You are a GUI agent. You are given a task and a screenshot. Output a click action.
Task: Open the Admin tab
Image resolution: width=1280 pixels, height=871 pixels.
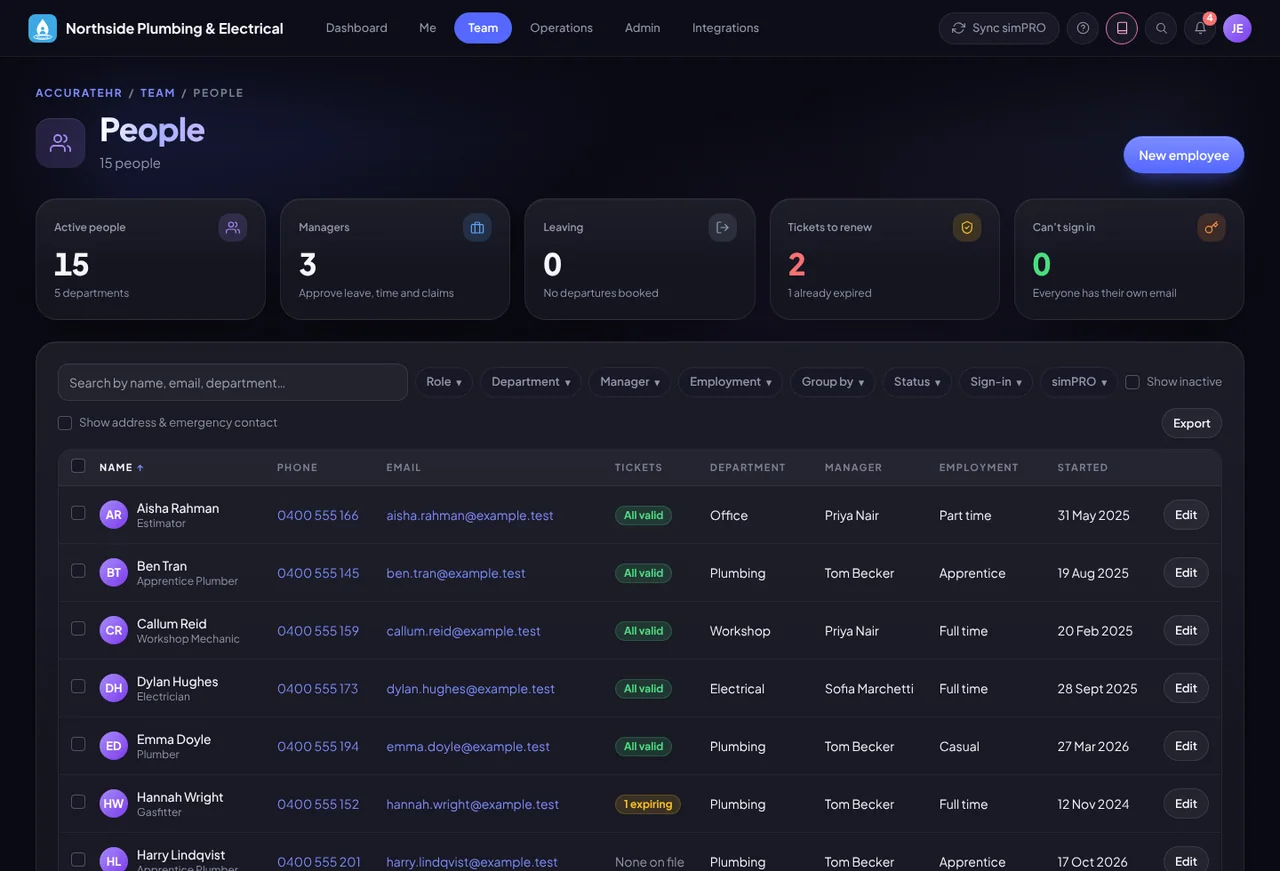coord(642,28)
